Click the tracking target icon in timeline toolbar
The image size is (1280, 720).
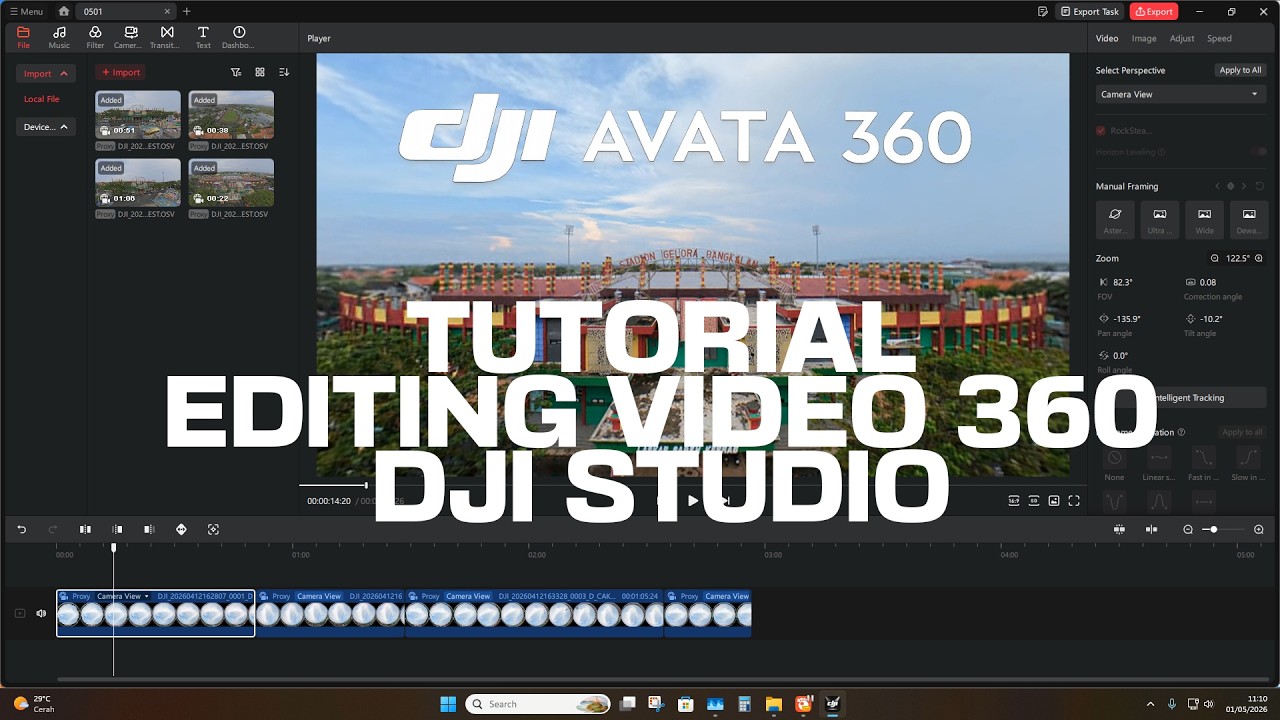[x=213, y=529]
